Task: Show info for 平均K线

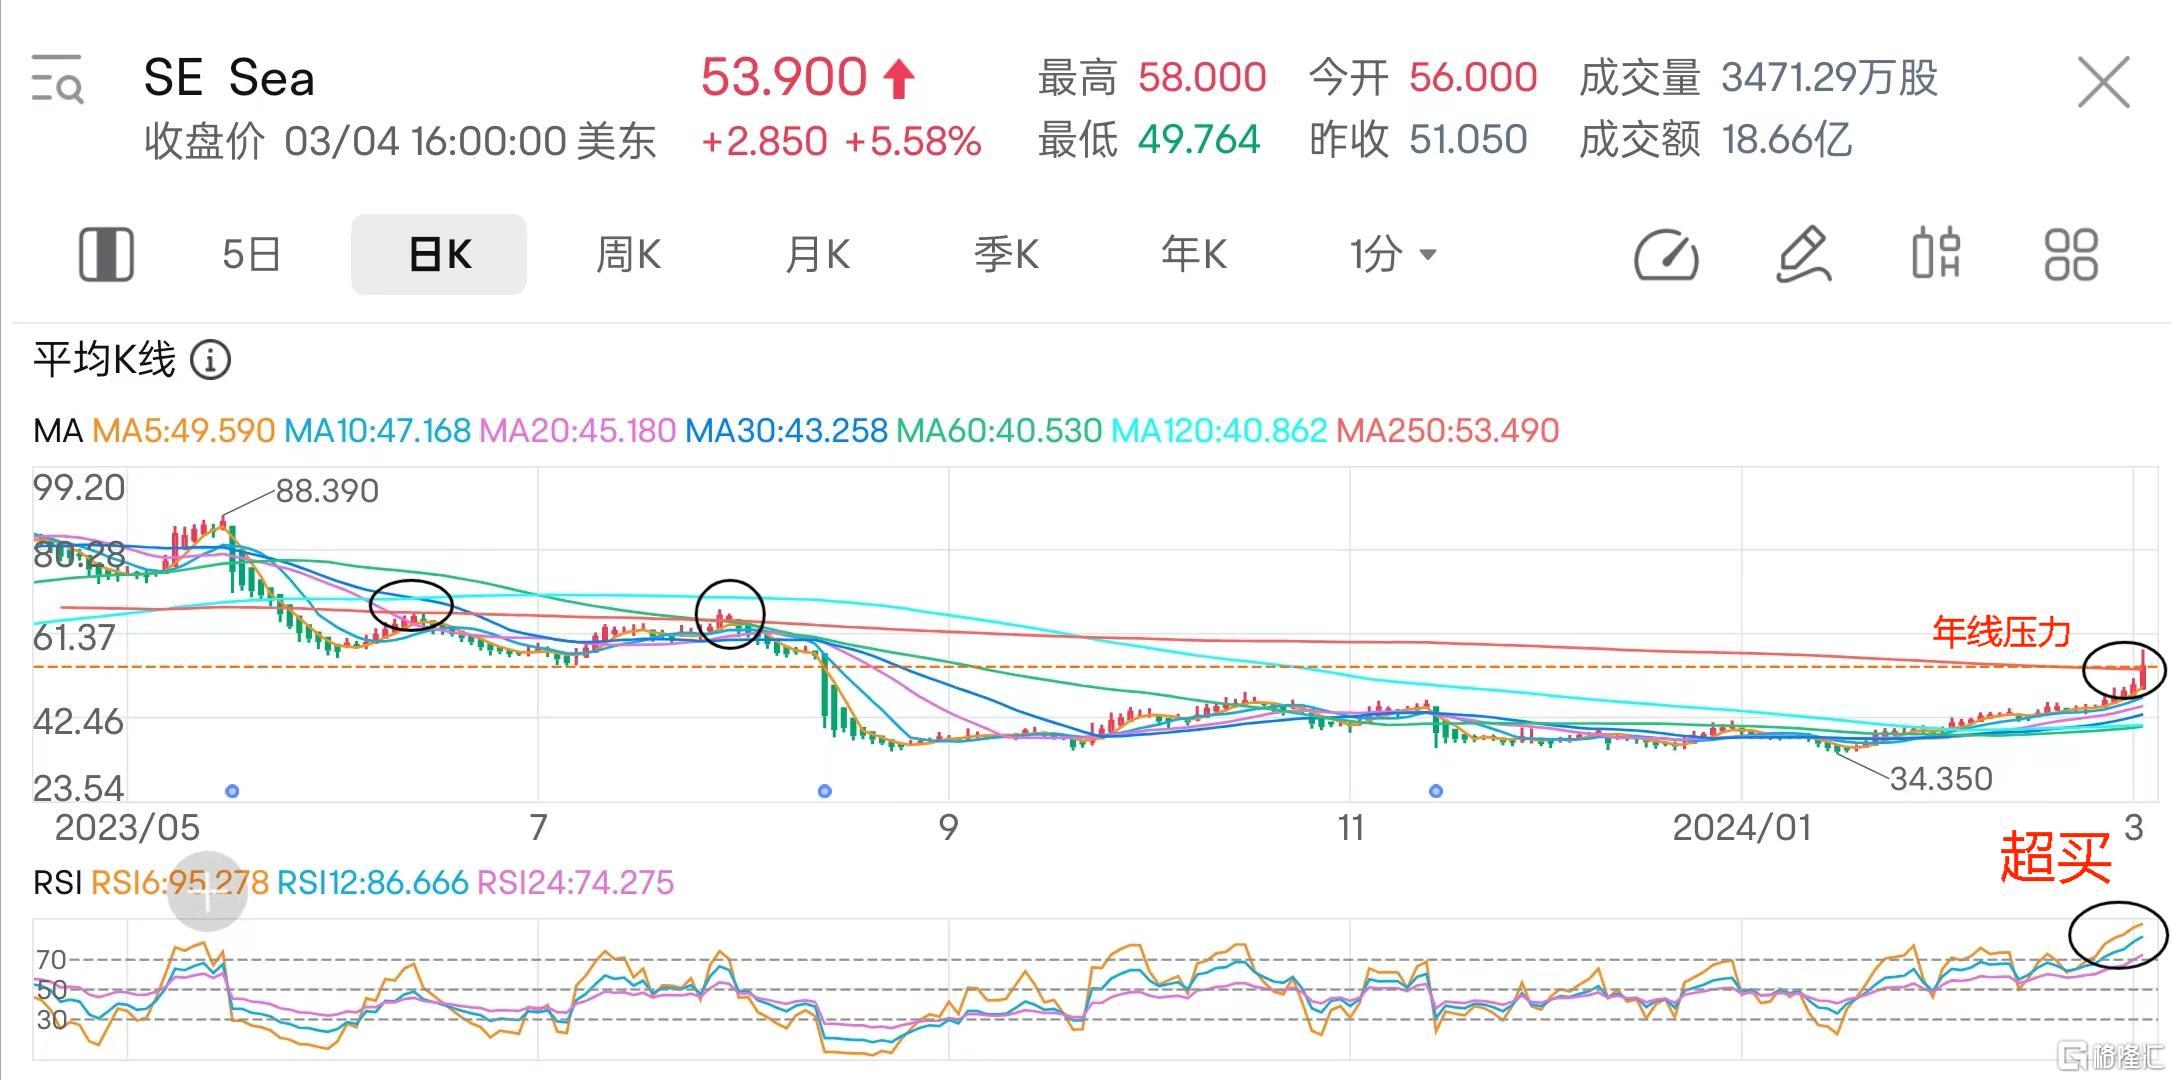Action: tap(210, 359)
